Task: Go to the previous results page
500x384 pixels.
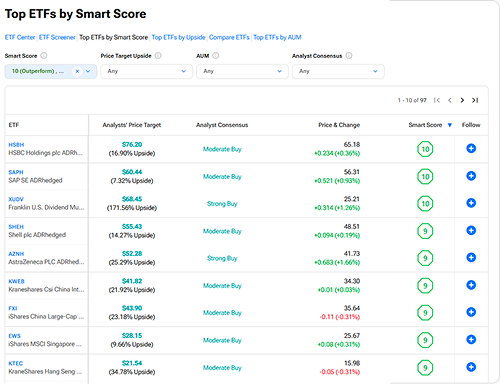Action: (x=450, y=100)
